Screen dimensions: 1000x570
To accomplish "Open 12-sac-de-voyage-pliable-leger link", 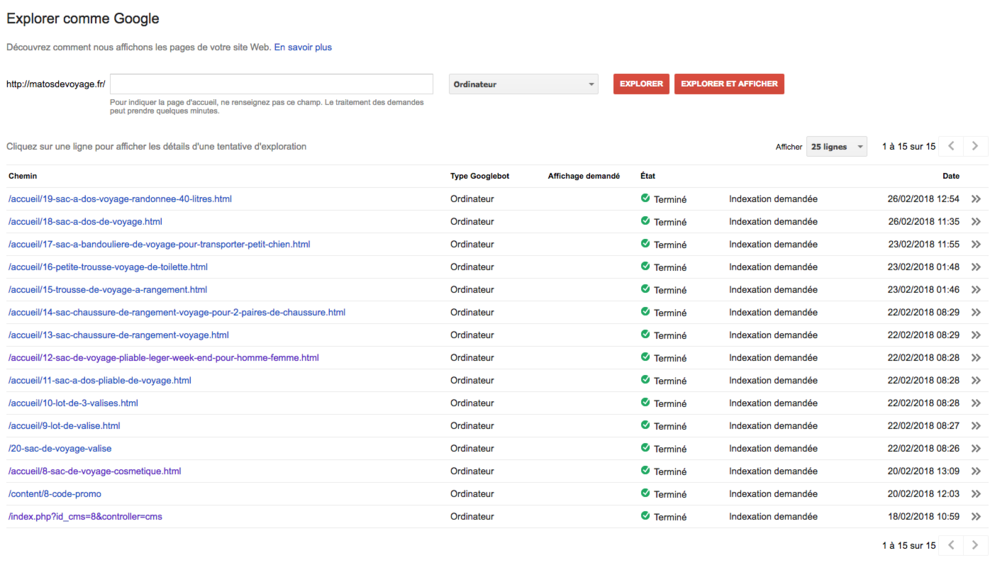I will click(163, 358).
